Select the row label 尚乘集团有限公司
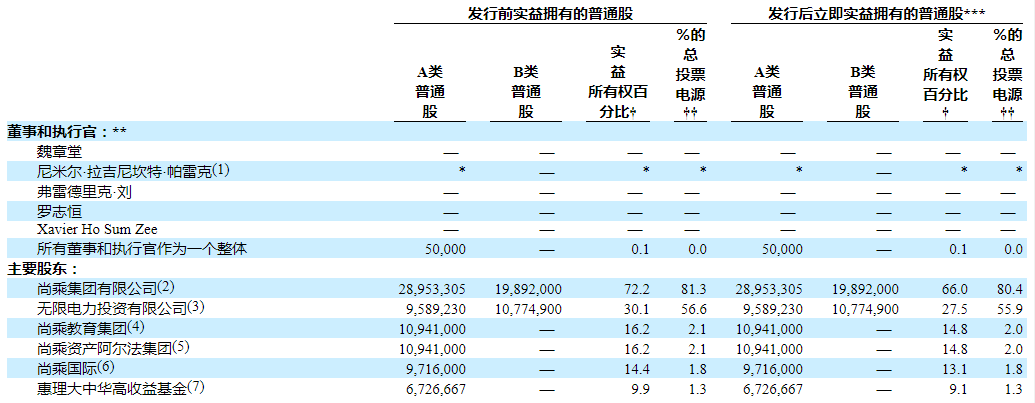This screenshot has width=1035, height=403. tap(97, 288)
